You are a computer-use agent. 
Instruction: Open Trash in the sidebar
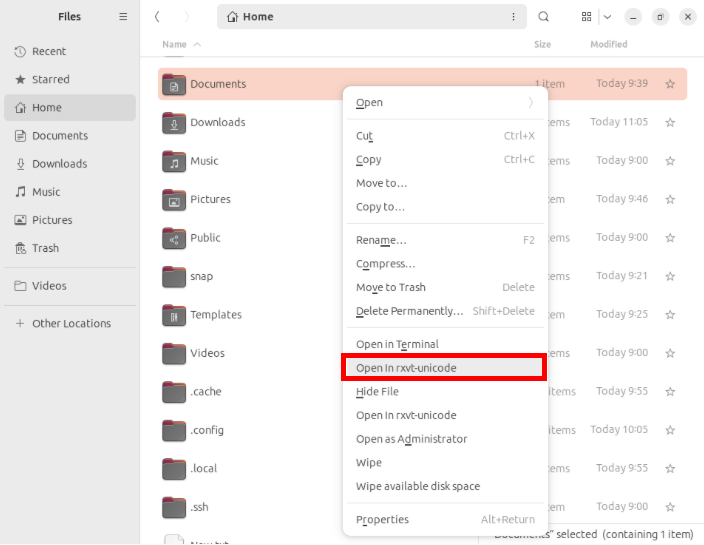point(45,248)
